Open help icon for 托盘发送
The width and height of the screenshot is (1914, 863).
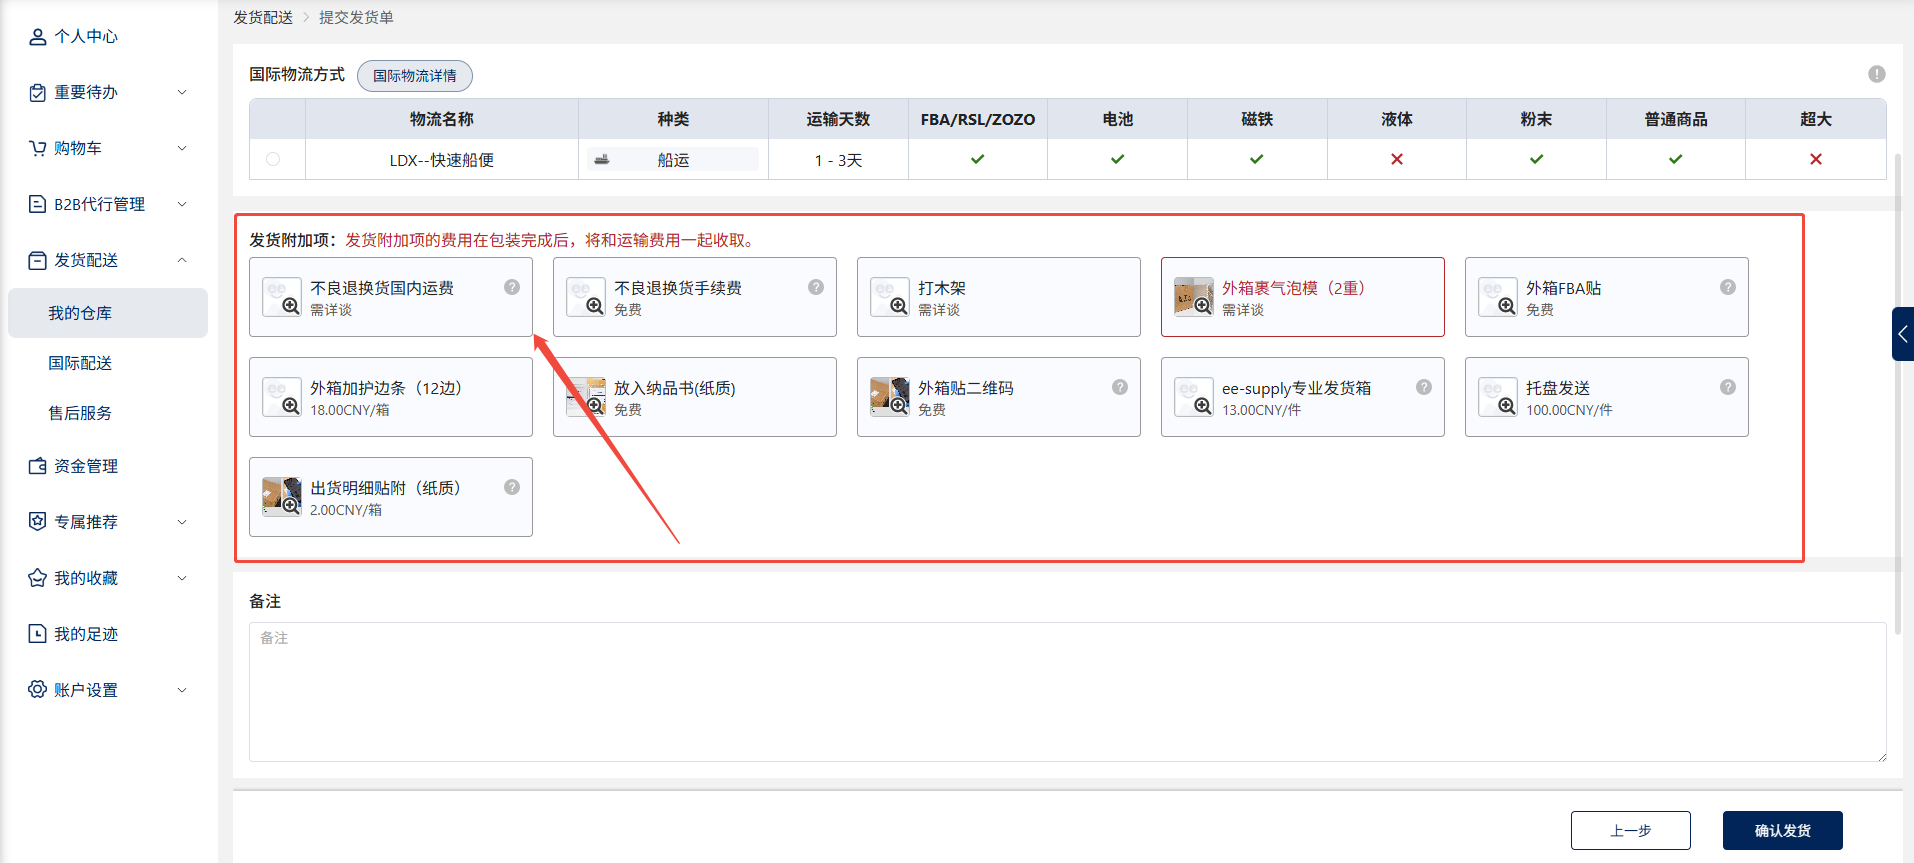click(x=1728, y=387)
